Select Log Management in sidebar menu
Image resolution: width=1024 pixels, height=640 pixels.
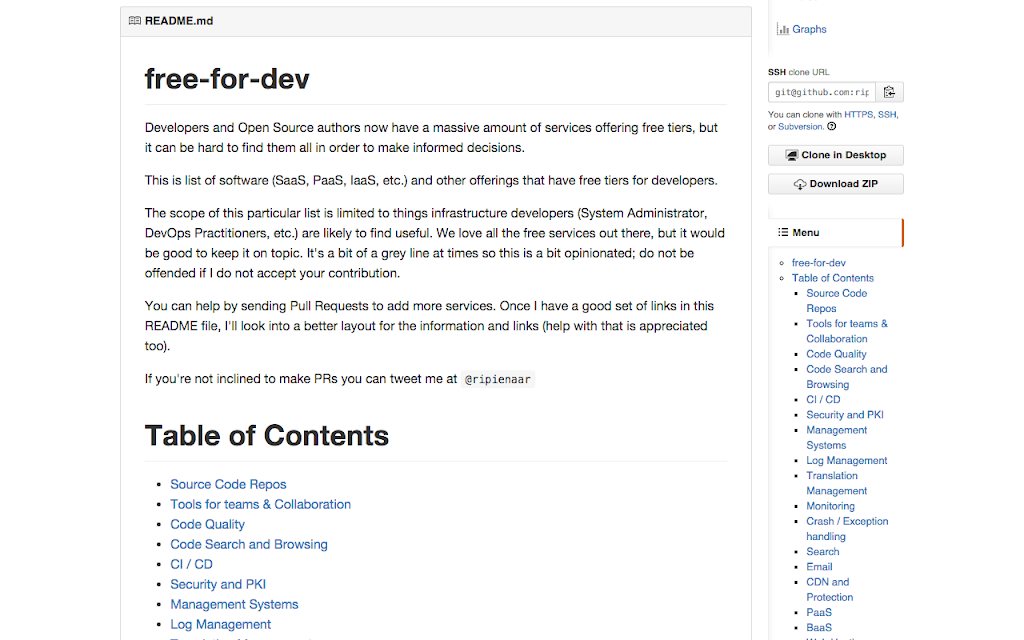point(846,460)
